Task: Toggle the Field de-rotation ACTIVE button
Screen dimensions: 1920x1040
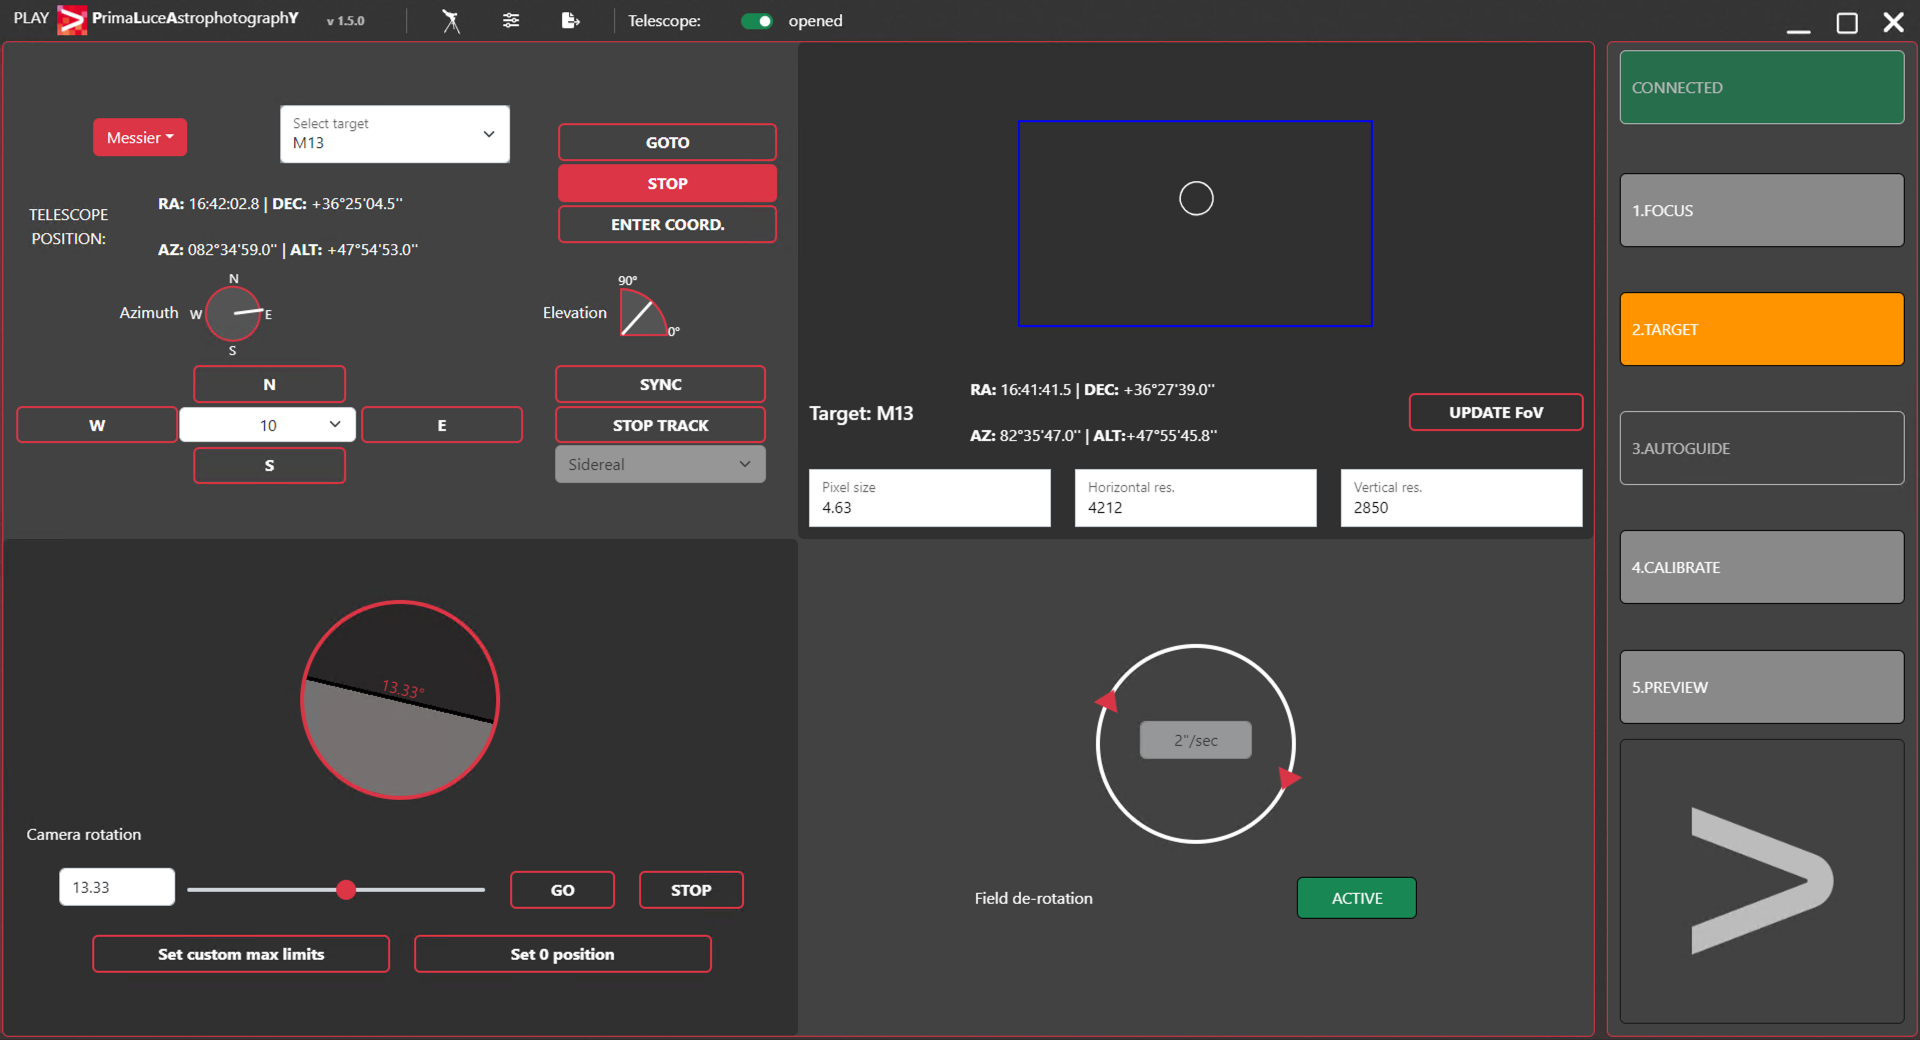Action: [x=1356, y=898]
